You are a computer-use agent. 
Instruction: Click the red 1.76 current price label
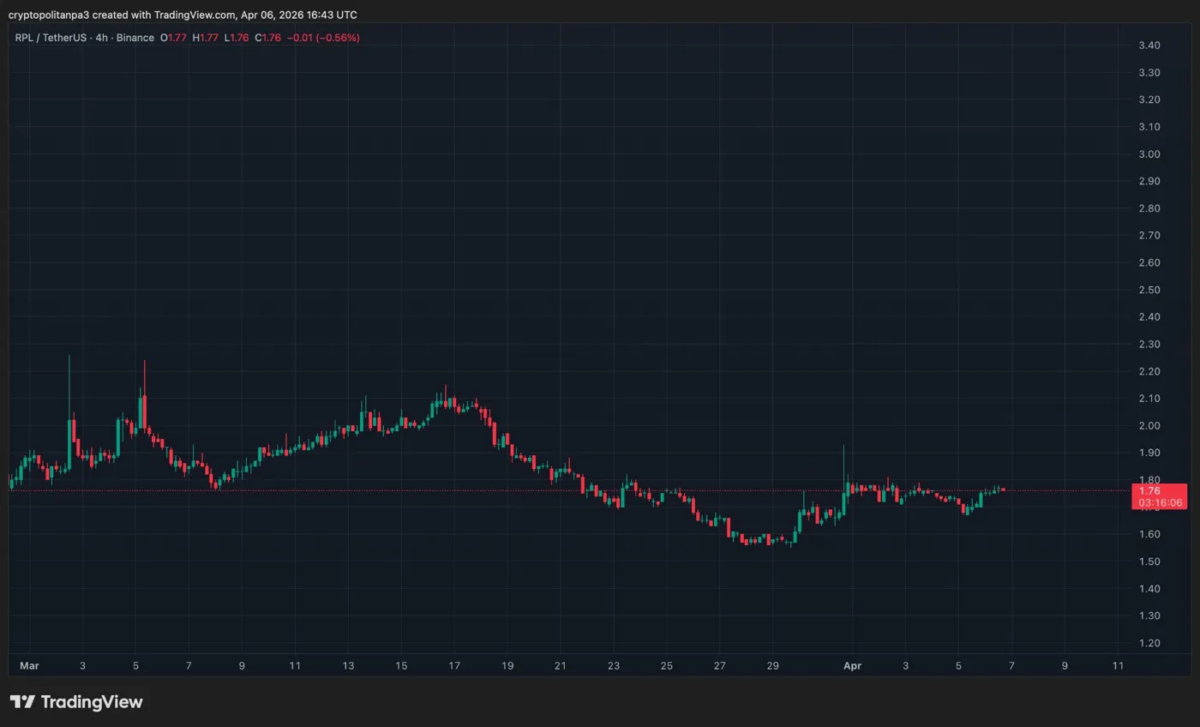pyautogui.click(x=1150, y=490)
